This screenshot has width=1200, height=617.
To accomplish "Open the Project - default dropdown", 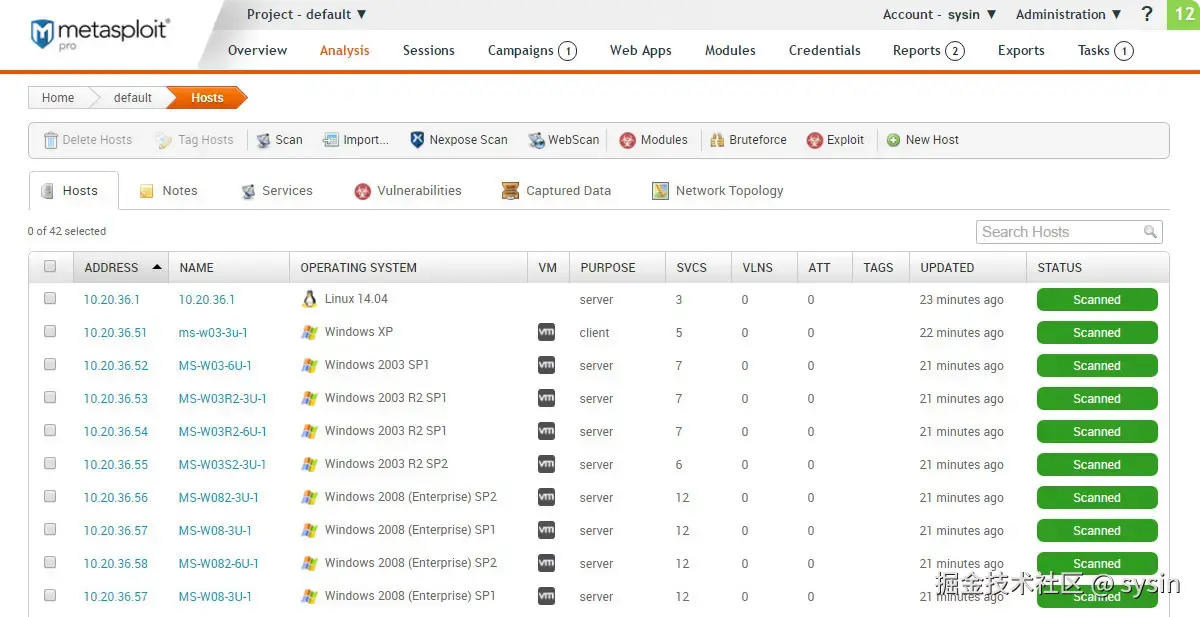I will tap(307, 14).
